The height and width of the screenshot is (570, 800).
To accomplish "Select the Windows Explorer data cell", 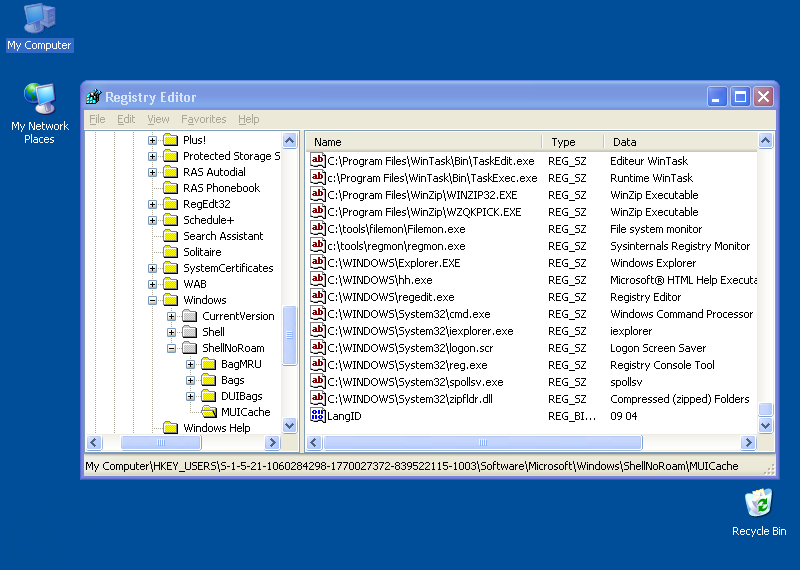I will pos(653,263).
